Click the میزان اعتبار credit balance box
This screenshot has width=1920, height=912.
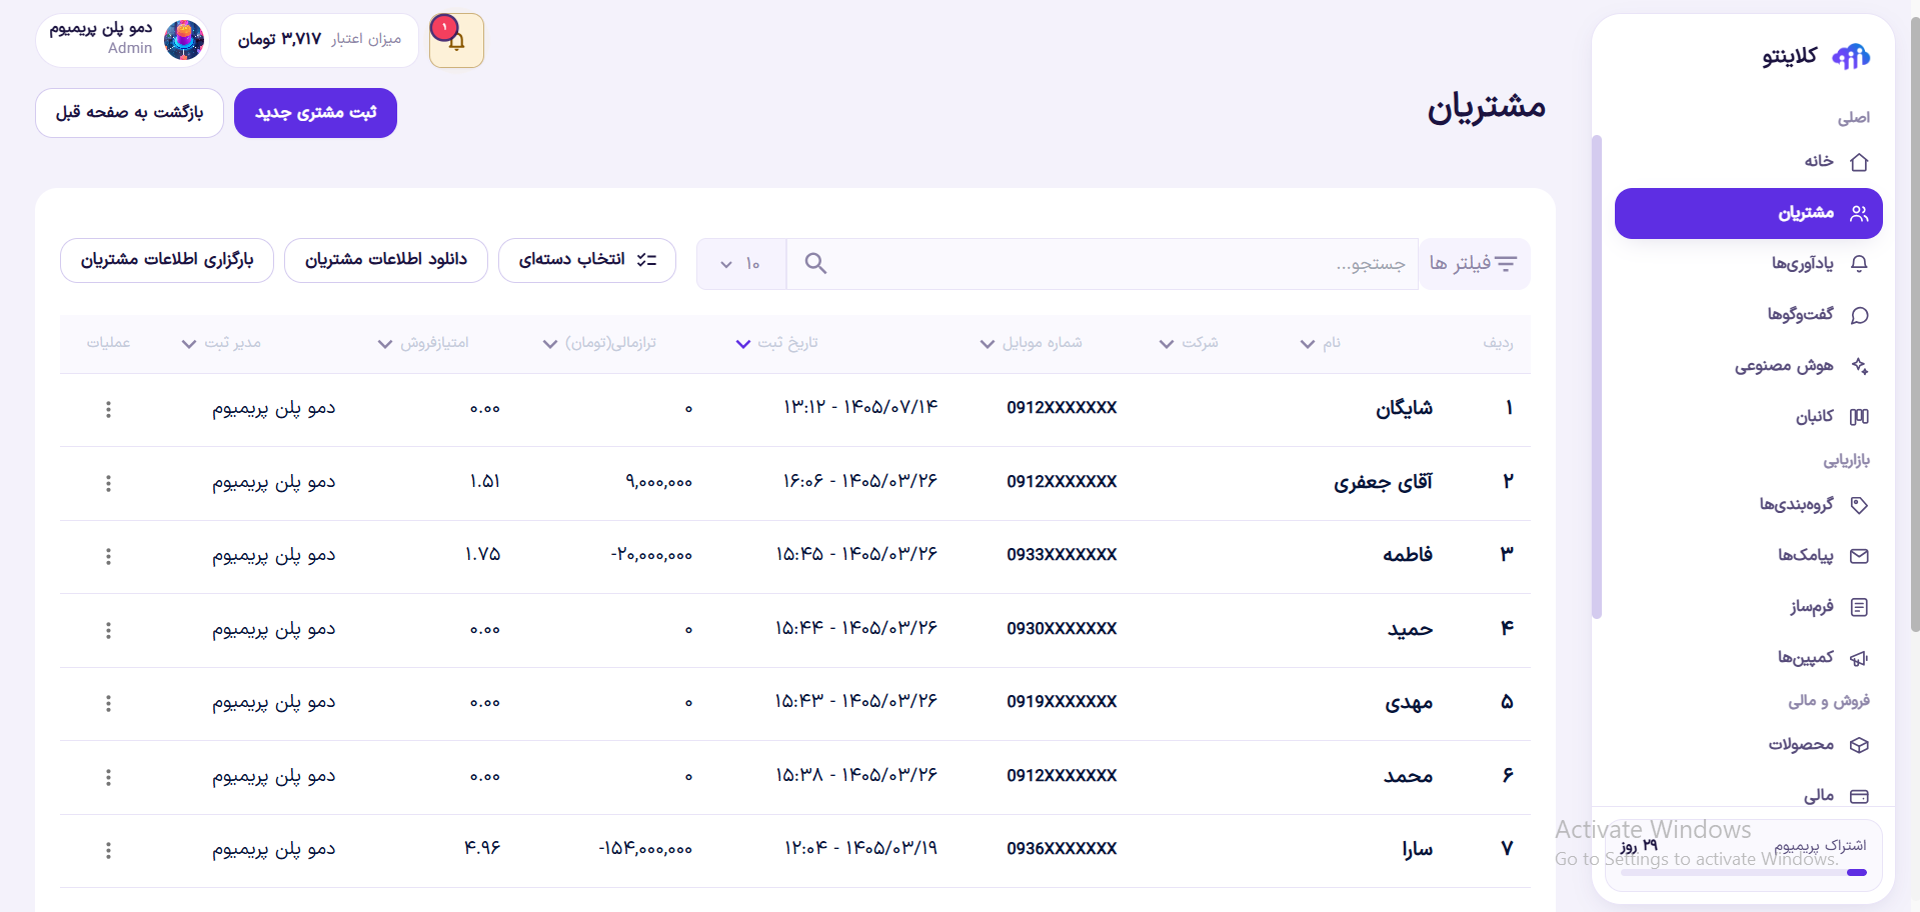point(319,40)
